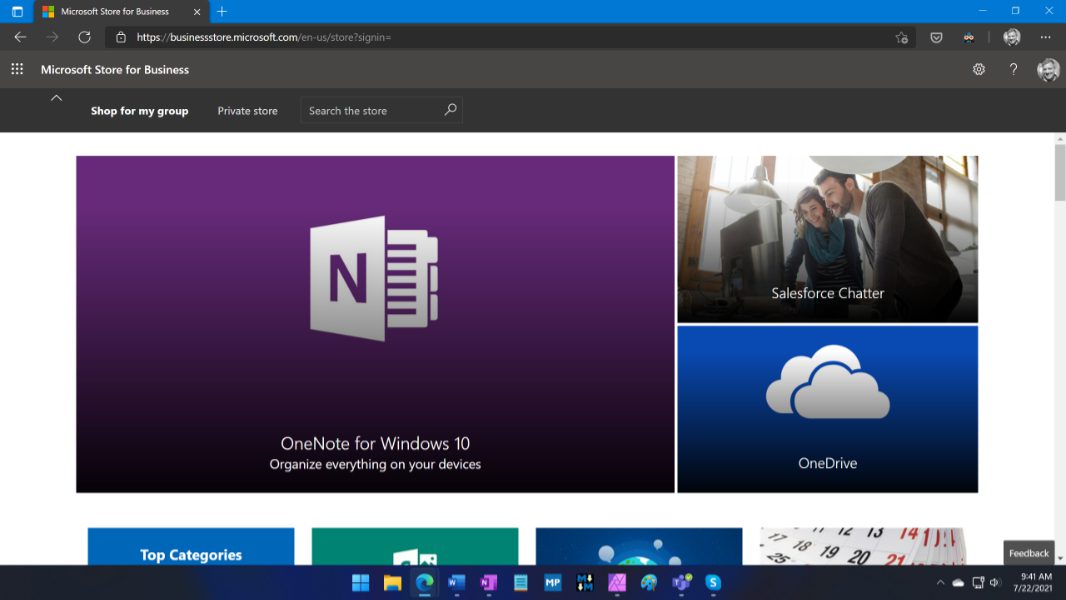The image size is (1066, 600).
Task: Open the OneNote for Windows 10 banner
Action: click(x=375, y=324)
